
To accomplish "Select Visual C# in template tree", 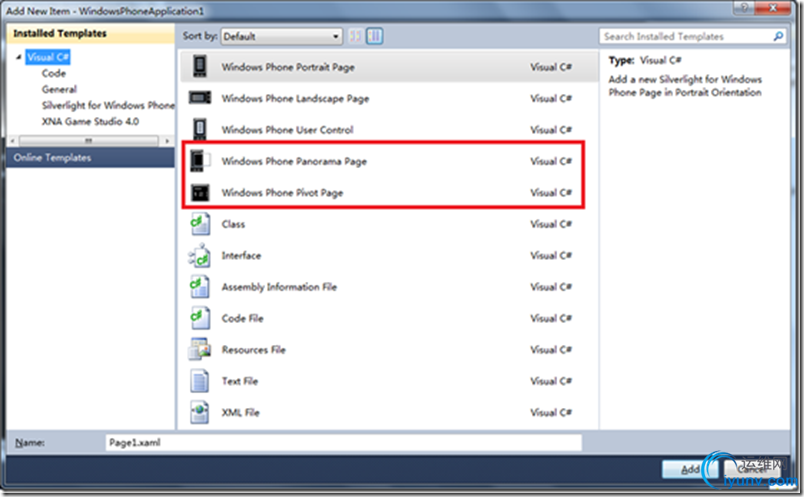I will point(48,57).
